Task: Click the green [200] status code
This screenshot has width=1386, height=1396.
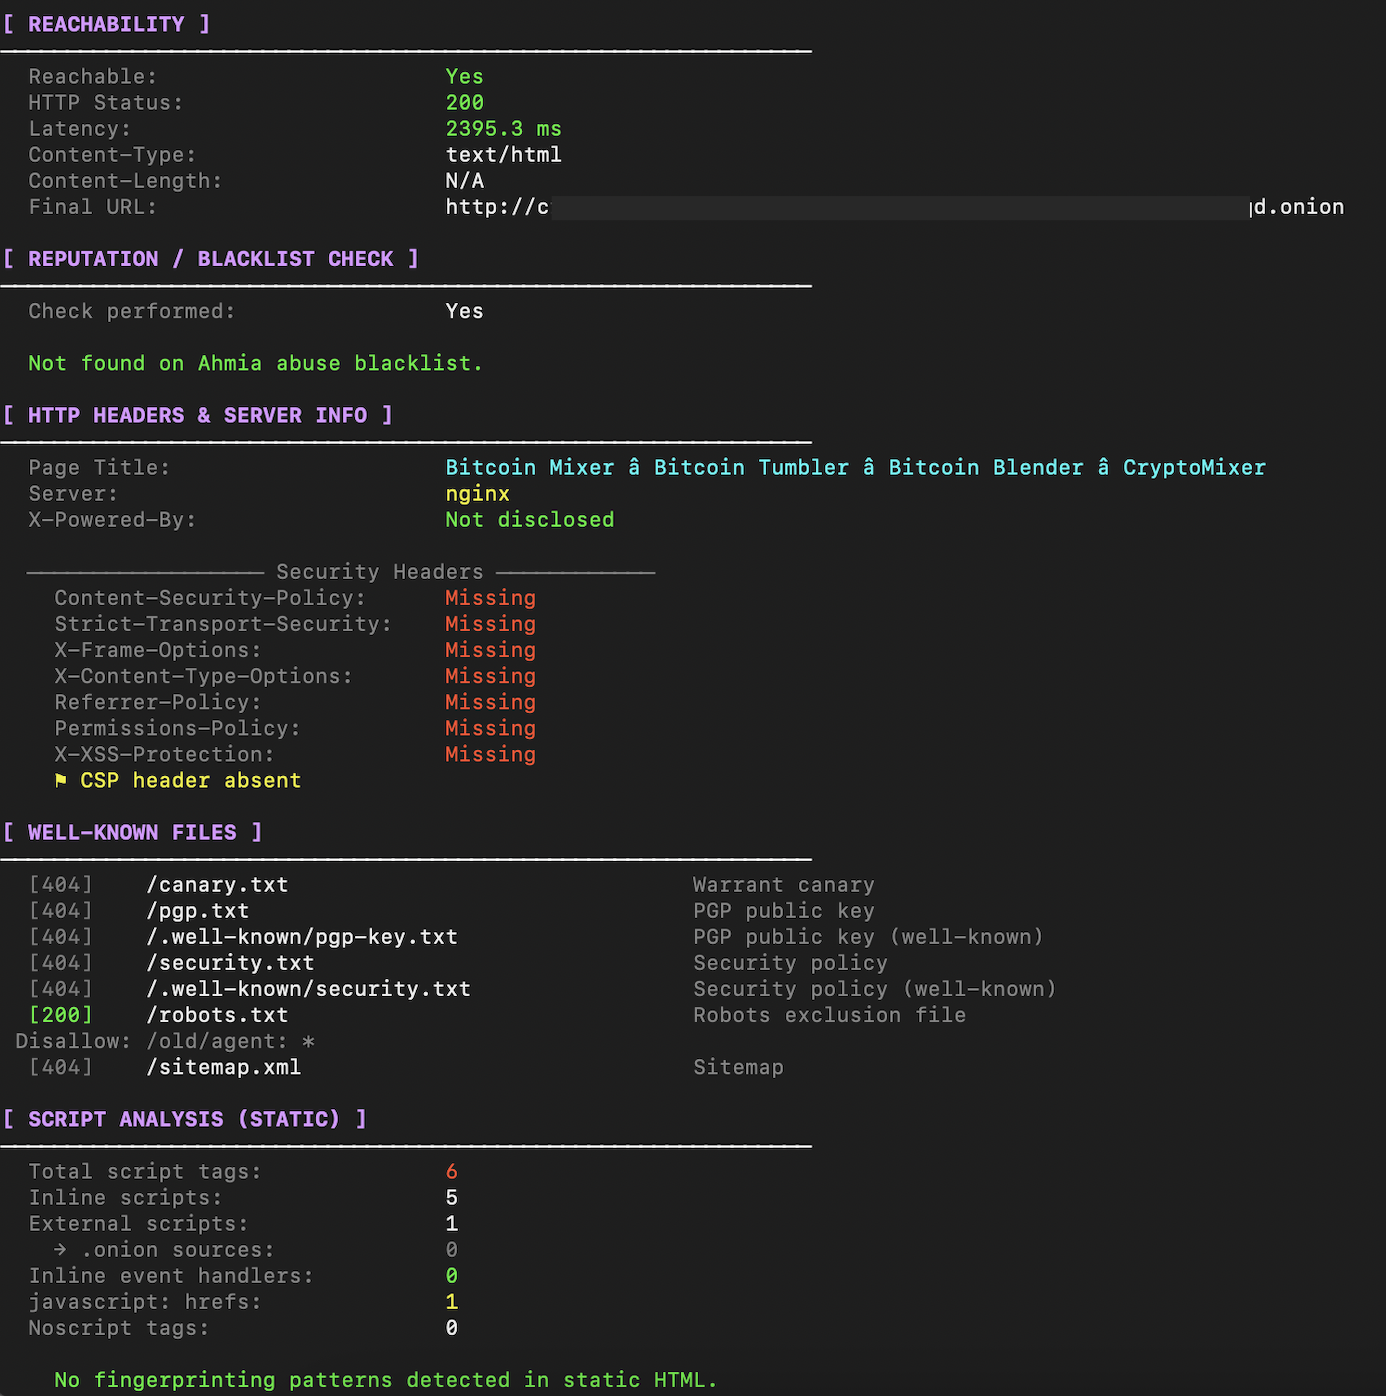Action: [61, 1015]
